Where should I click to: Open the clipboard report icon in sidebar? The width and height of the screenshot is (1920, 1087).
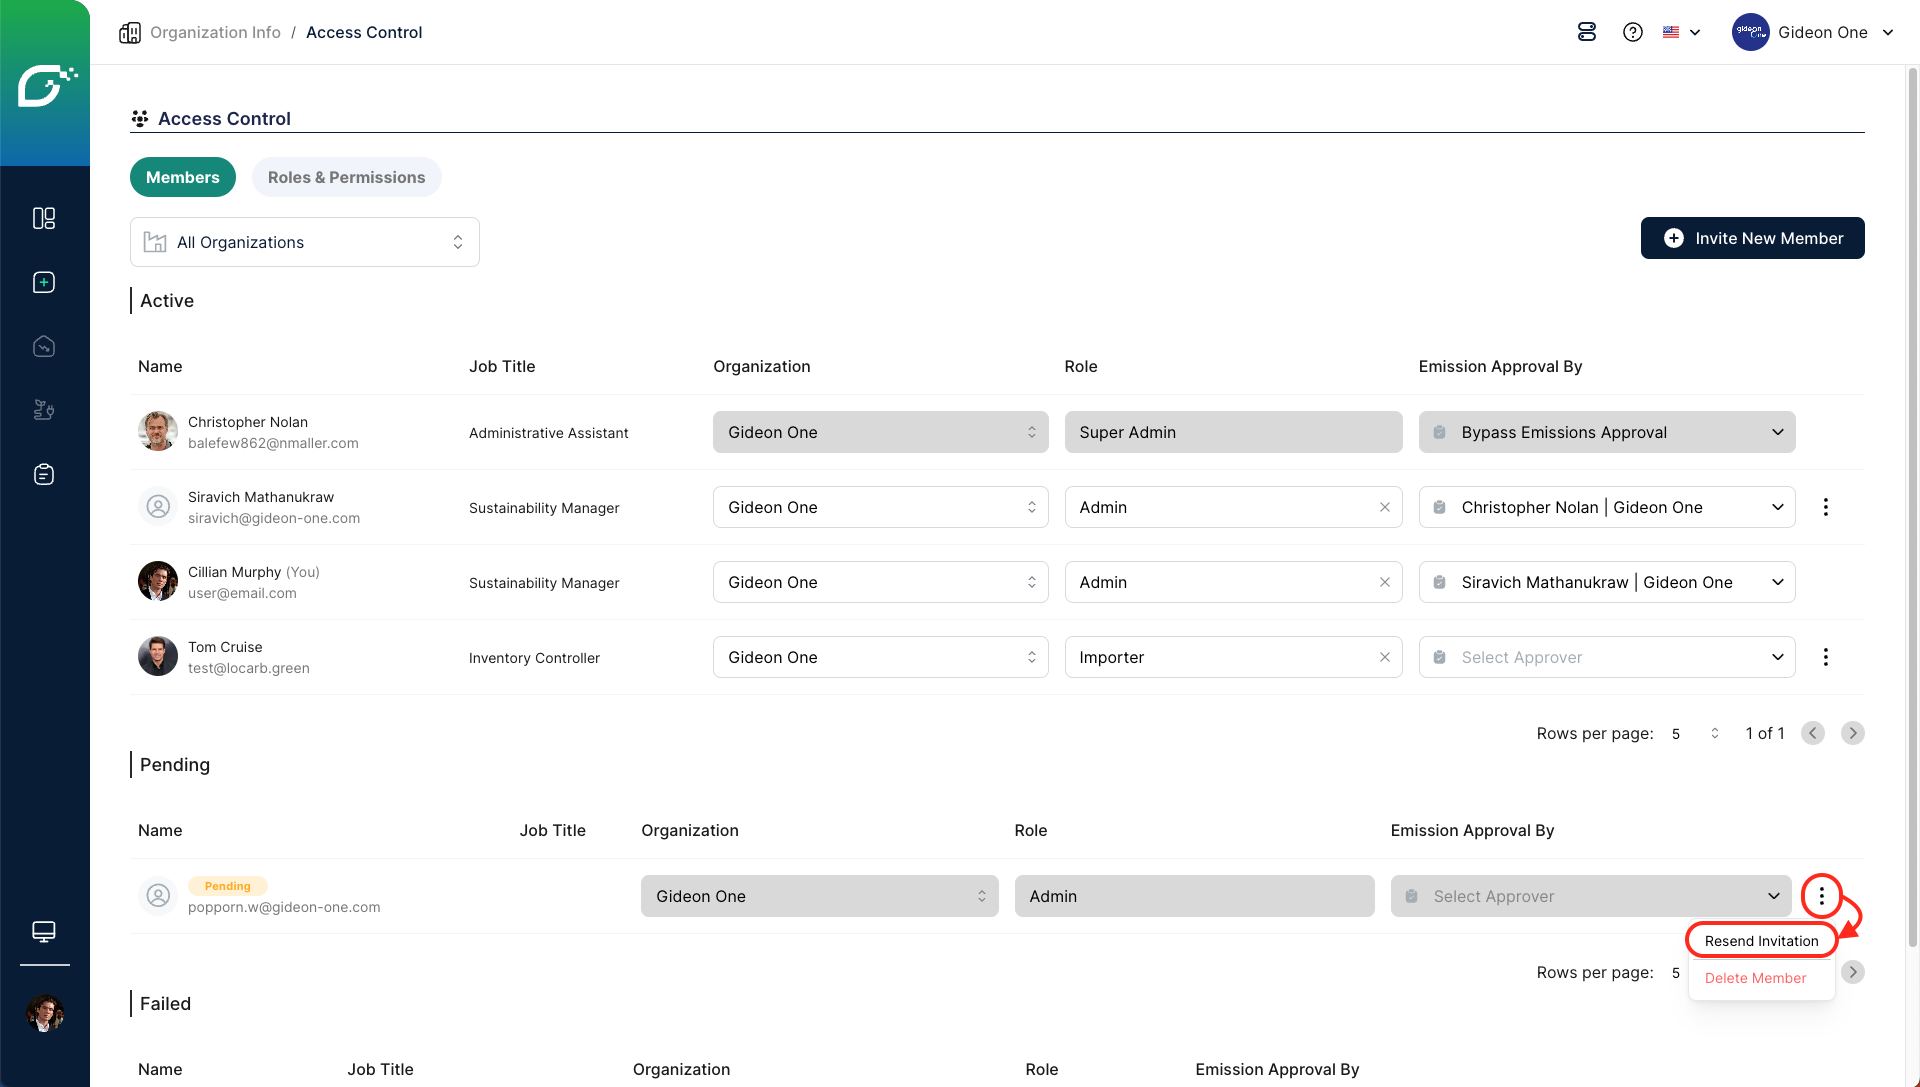tap(44, 474)
